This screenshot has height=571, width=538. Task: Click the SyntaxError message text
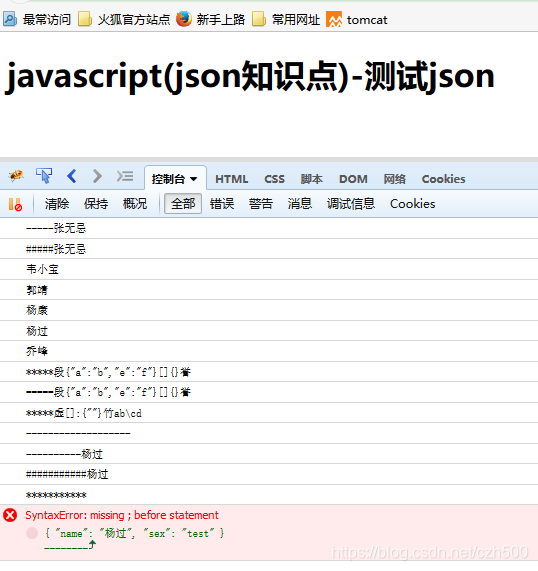pyautogui.click(x=122, y=515)
